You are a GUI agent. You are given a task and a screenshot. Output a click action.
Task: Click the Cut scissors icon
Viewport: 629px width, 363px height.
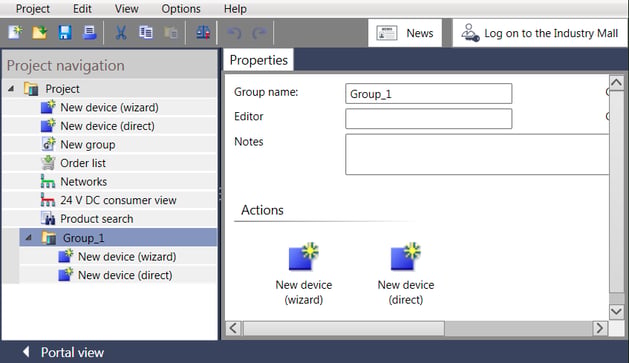120,32
